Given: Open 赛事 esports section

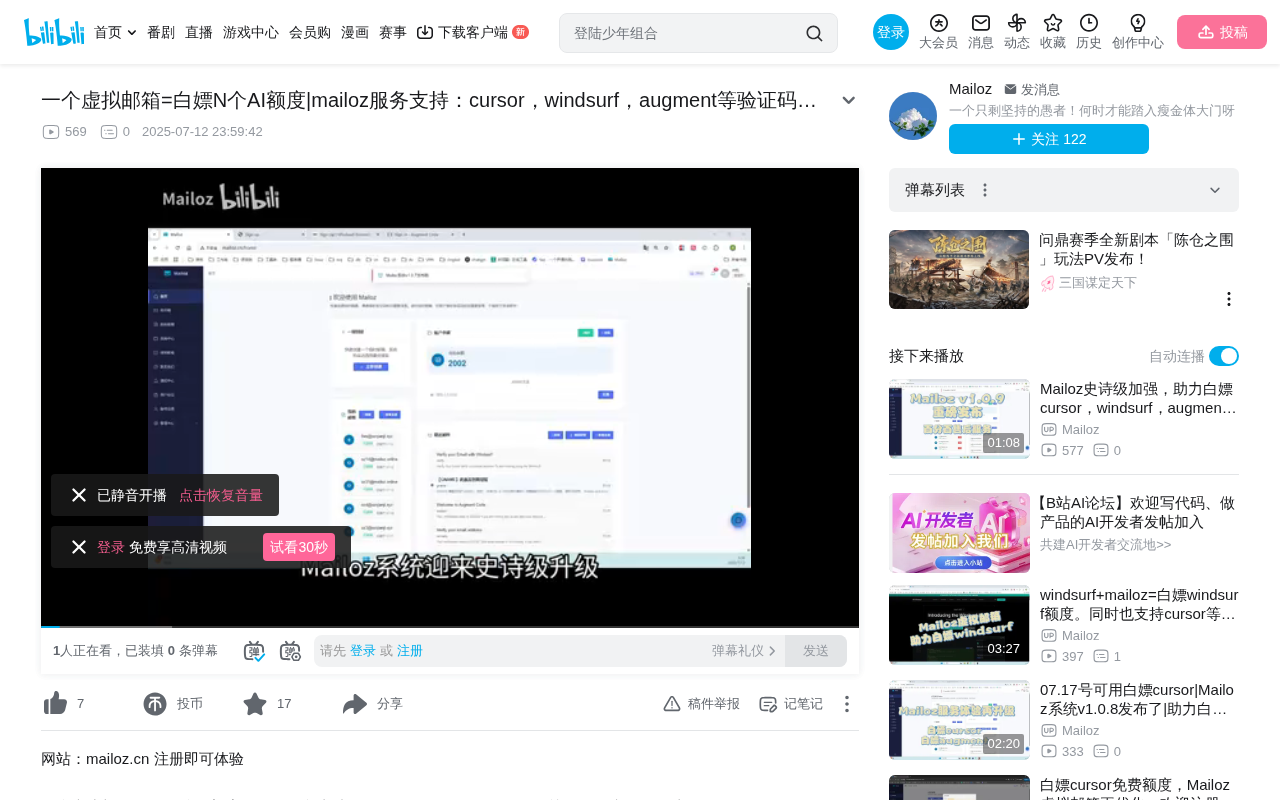Looking at the screenshot, I should (393, 32).
